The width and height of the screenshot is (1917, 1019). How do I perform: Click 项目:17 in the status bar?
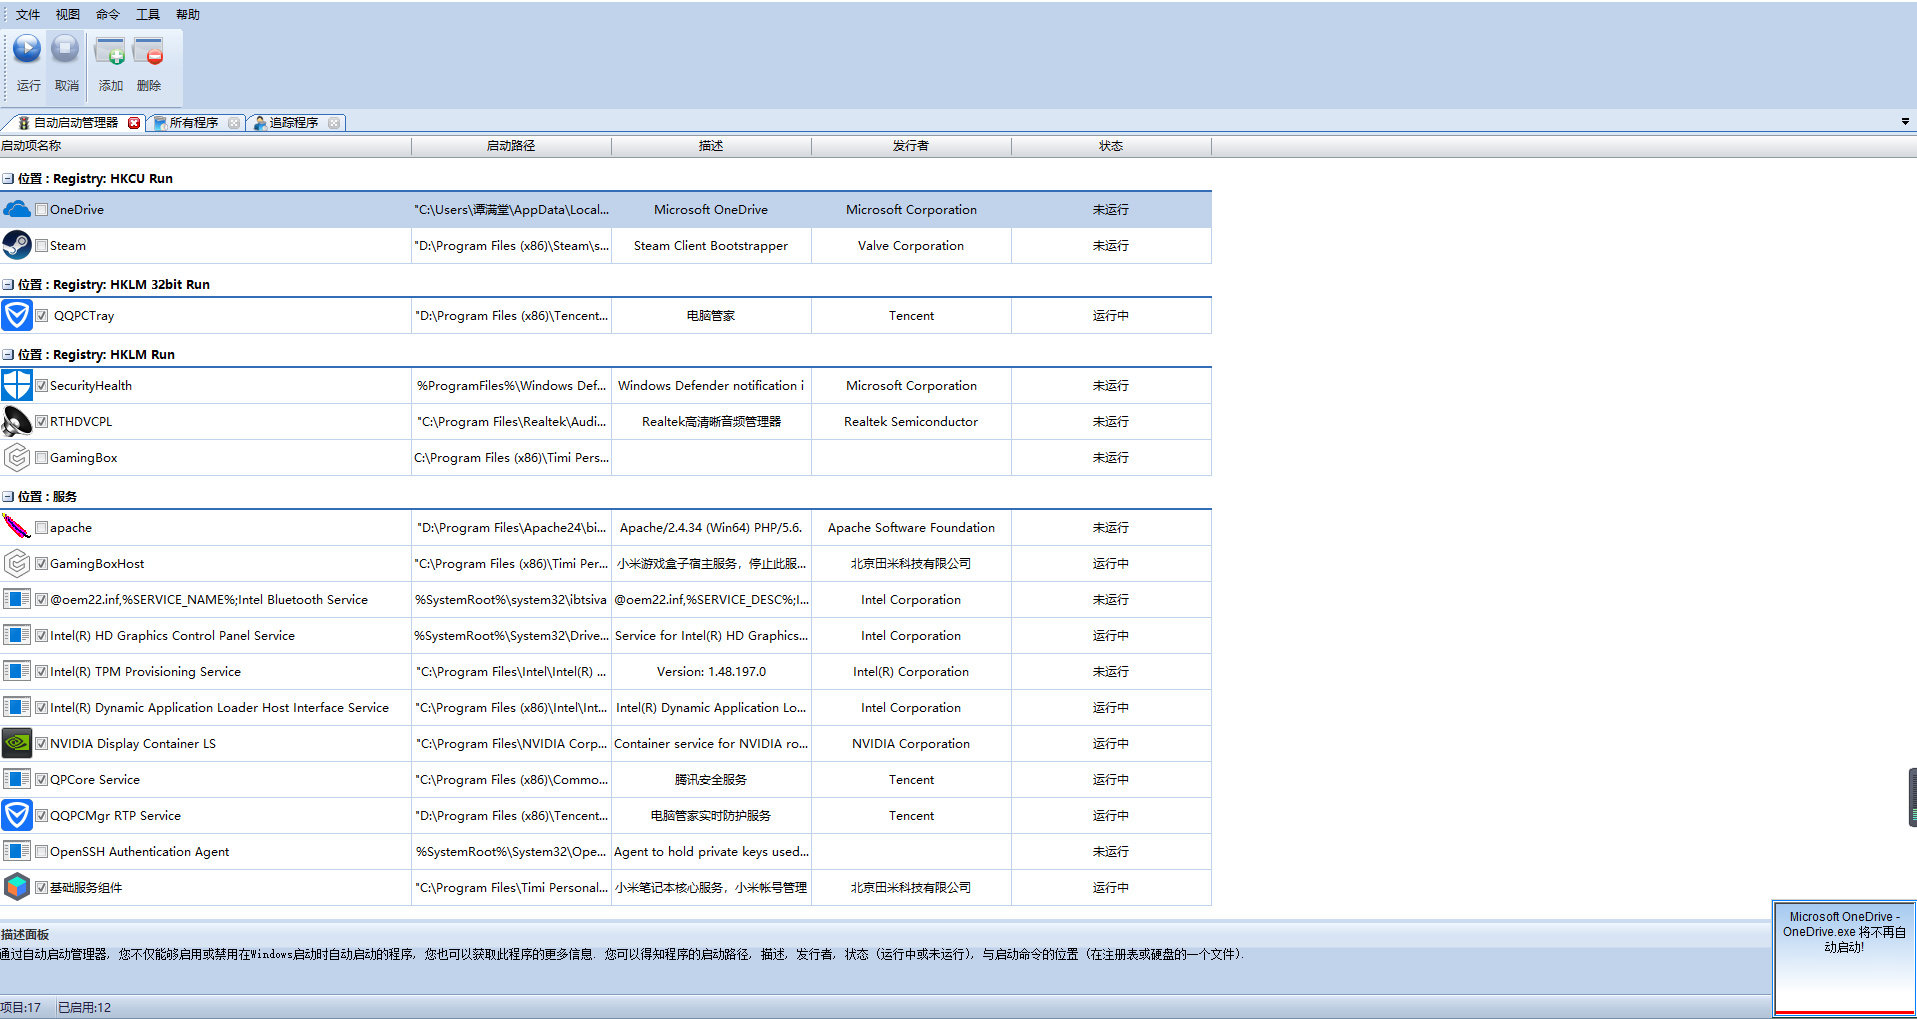[x=21, y=1007]
